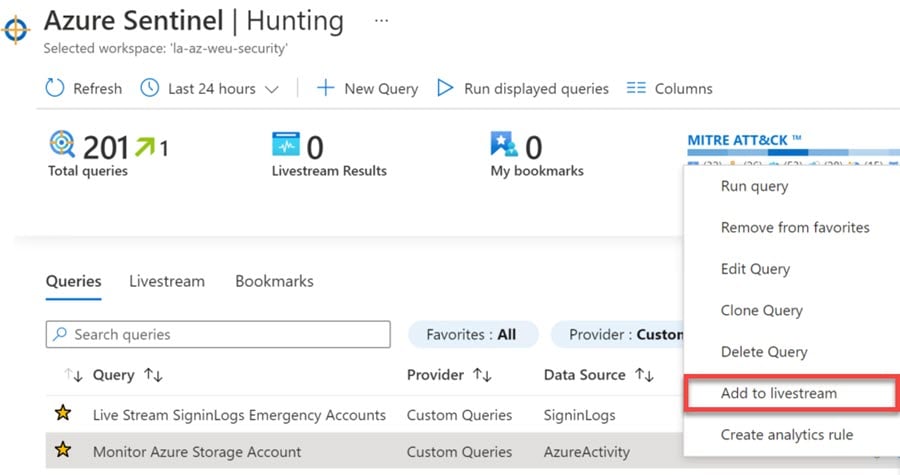900x475 pixels.
Task: Open the Favorites : All filter
Action: coord(473,334)
